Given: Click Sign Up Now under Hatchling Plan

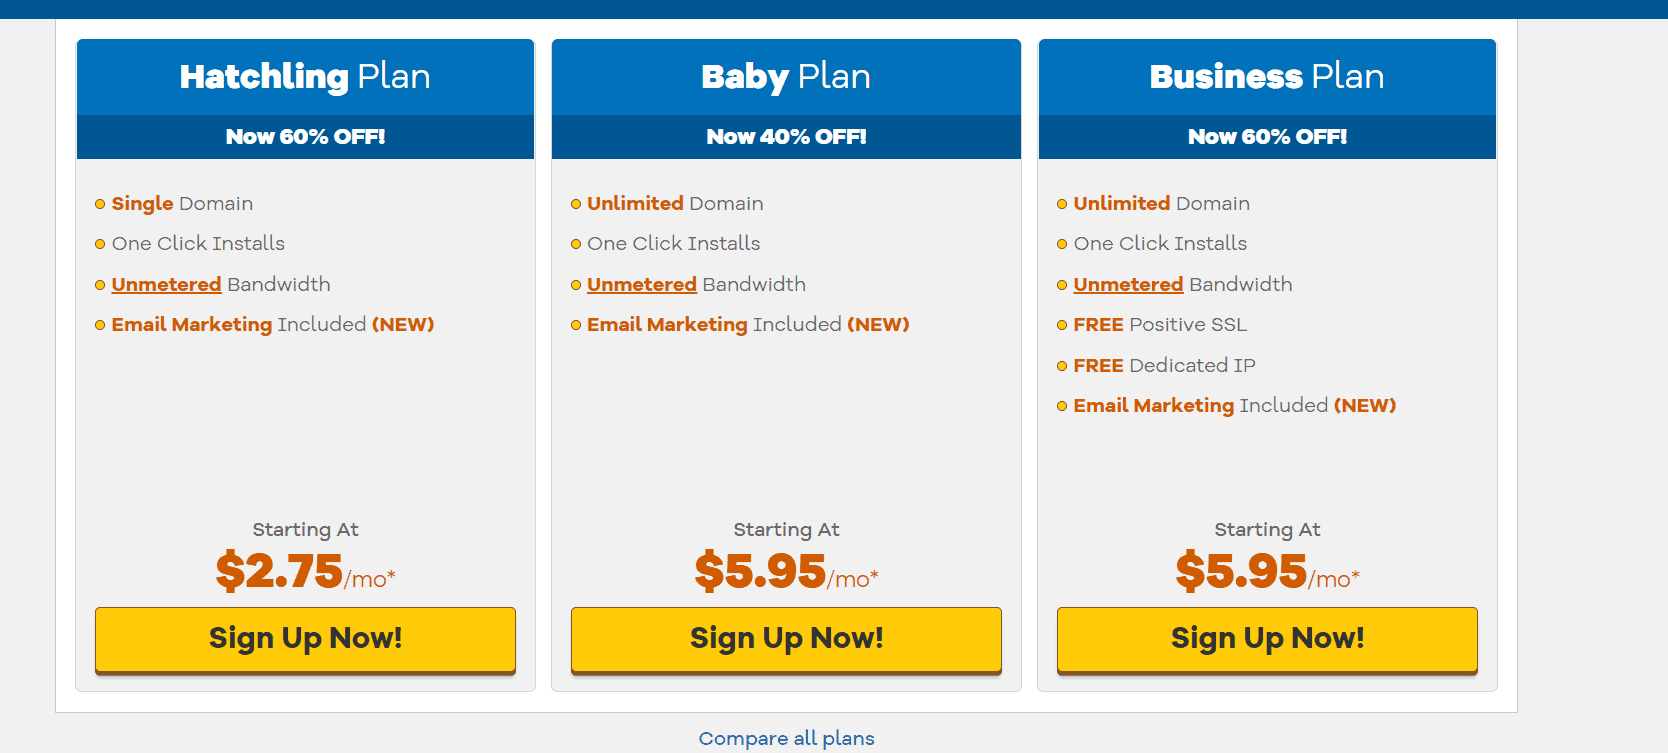Looking at the screenshot, I should [x=305, y=639].
